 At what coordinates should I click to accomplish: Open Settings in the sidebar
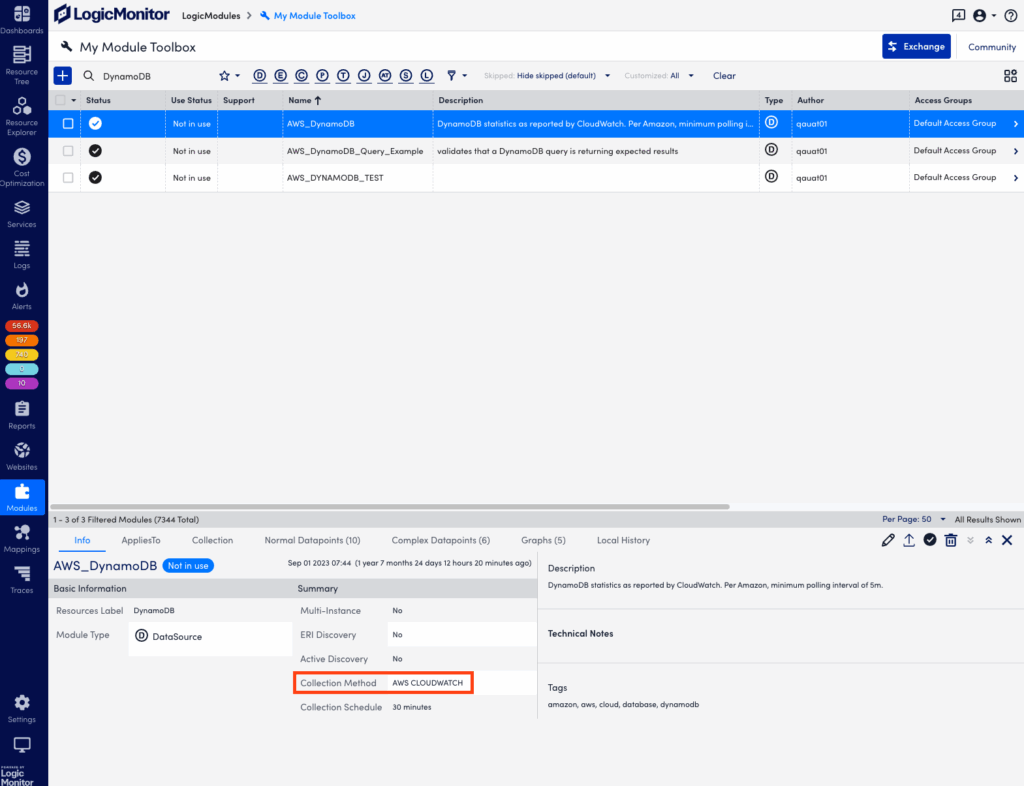(22, 710)
